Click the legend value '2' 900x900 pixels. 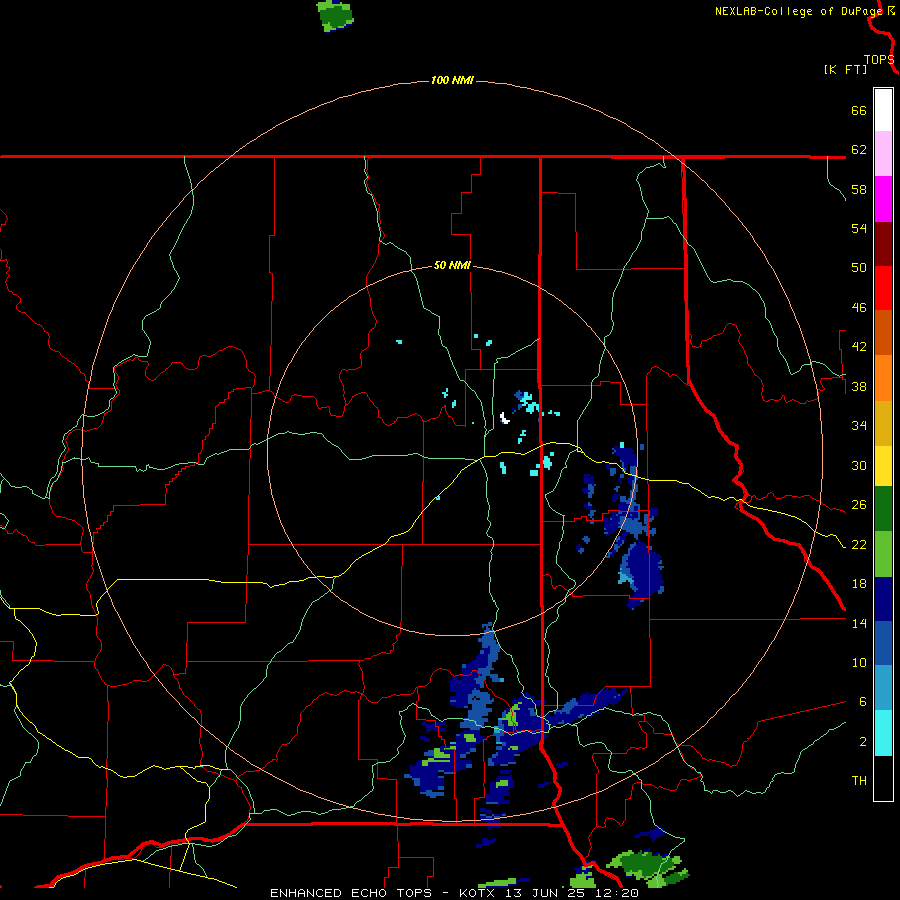point(863,742)
